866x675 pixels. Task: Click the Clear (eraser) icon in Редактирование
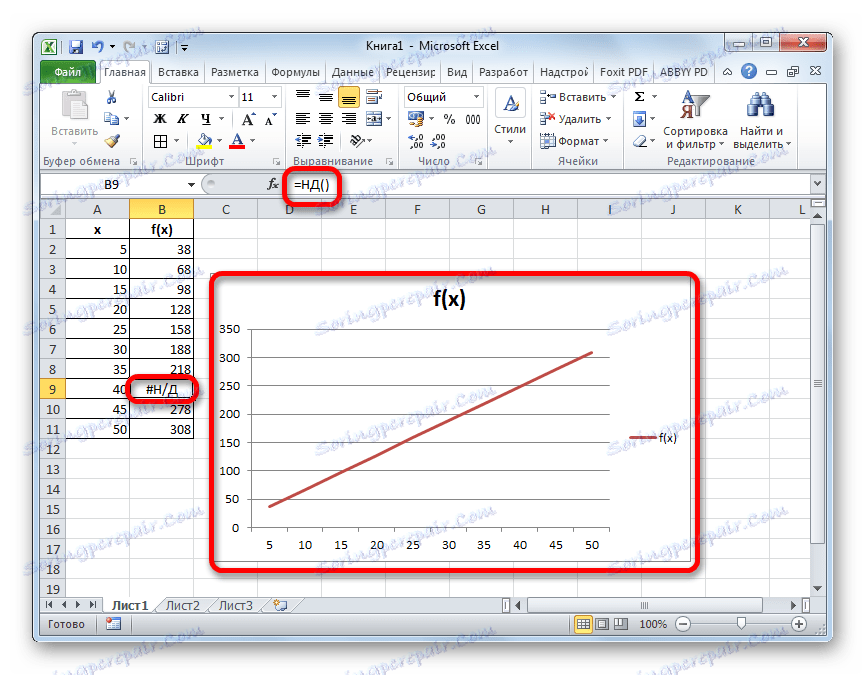point(639,140)
